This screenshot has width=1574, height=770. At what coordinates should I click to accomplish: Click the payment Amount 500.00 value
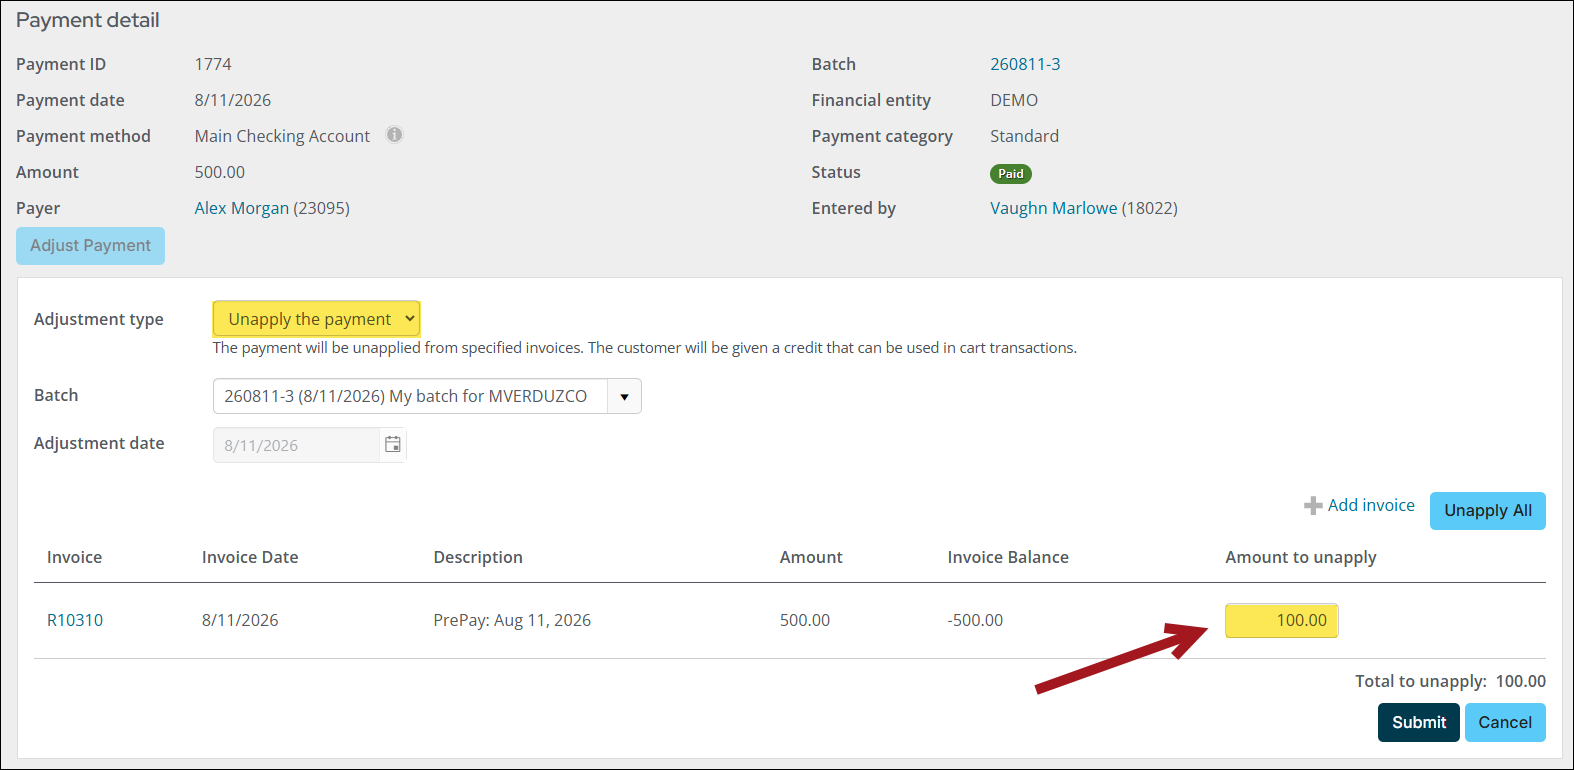point(220,172)
